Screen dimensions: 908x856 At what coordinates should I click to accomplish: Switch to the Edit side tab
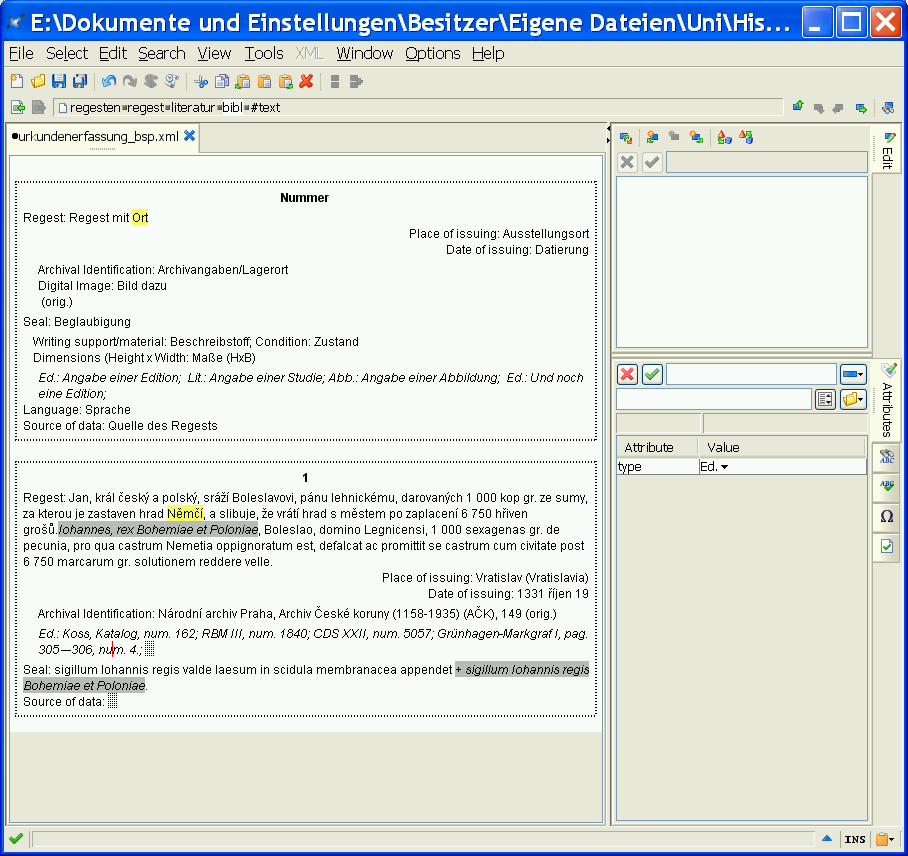point(887,150)
